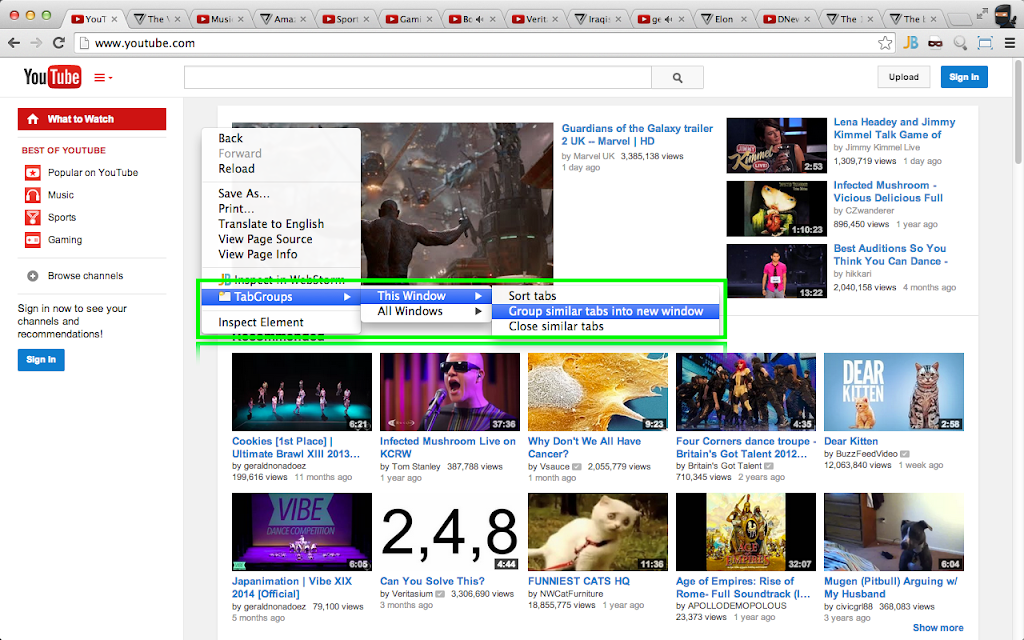Click the incognito mask extension icon
Viewport: 1024px width, 640px height.
pos(935,43)
